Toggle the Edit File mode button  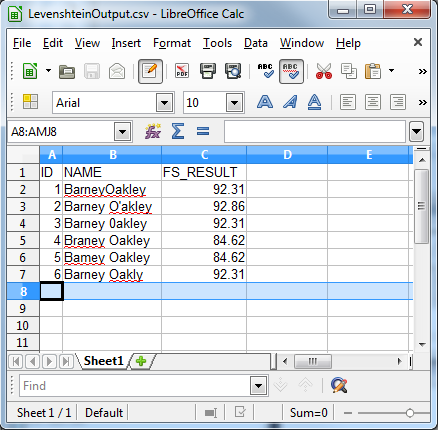click(150, 71)
